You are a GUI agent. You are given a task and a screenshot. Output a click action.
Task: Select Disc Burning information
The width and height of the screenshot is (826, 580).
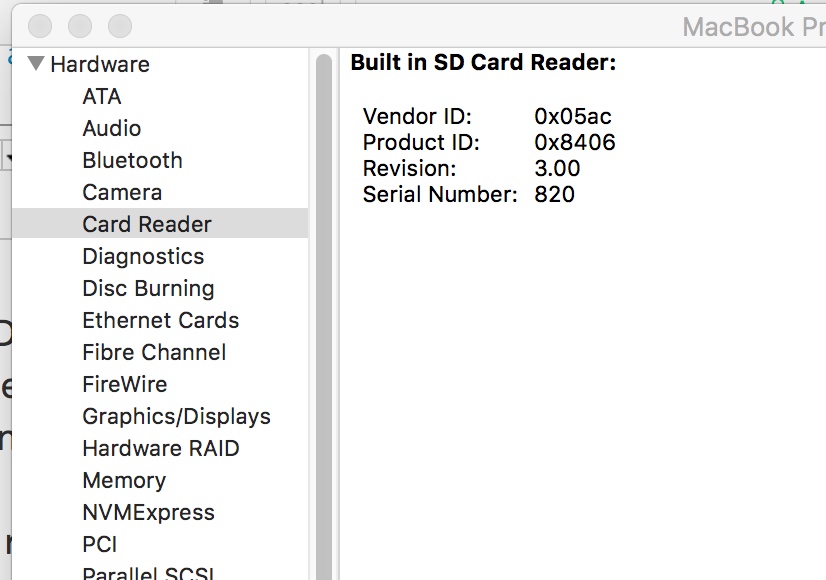[x=147, y=288]
